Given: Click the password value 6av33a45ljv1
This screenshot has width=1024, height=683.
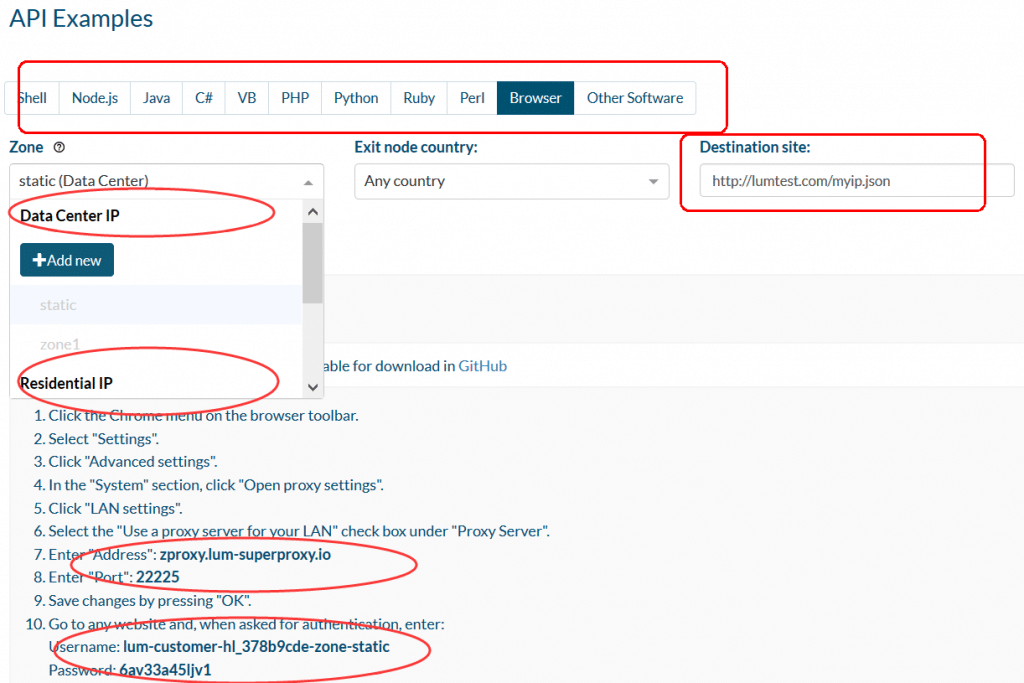Looking at the screenshot, I should coord(165,670).
